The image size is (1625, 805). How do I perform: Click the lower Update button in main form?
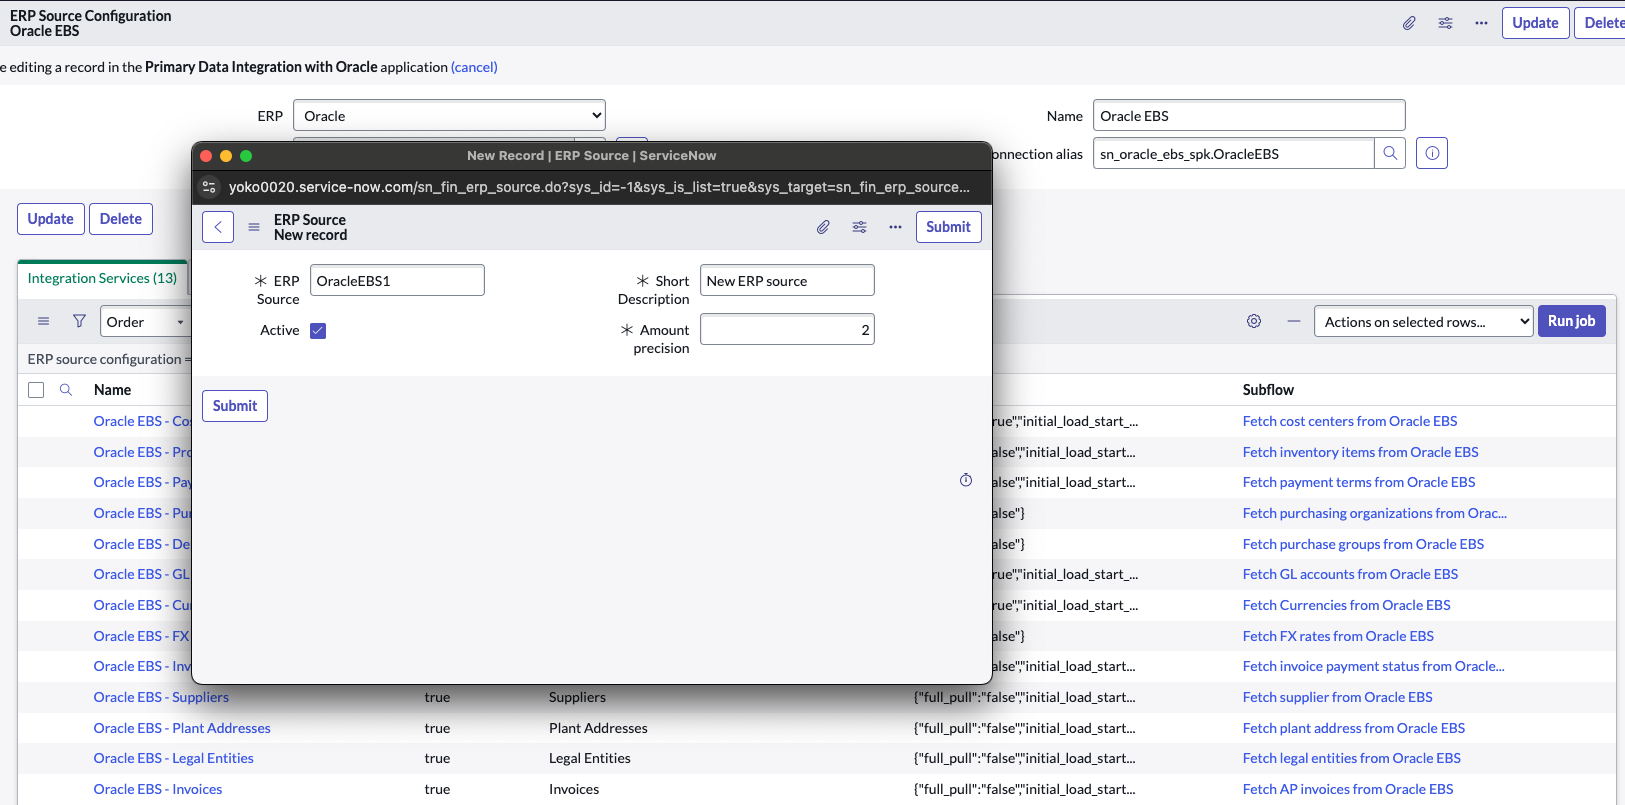tap(50, 219)
